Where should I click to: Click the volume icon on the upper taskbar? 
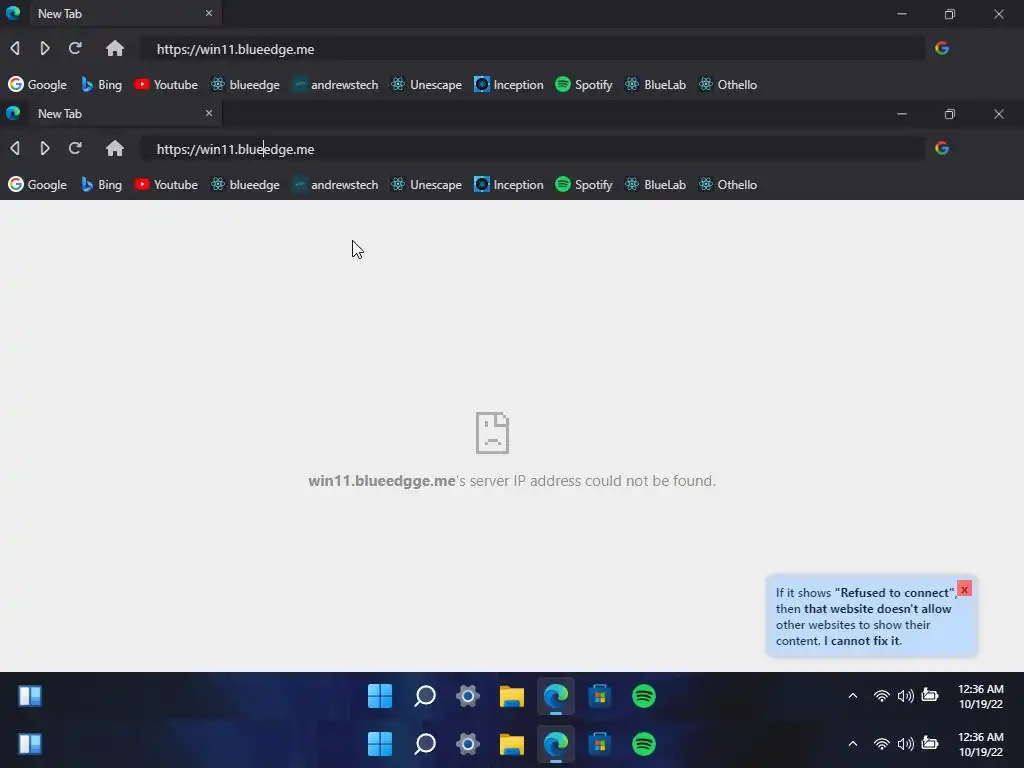pyautogui.click(x=906, y=696)
